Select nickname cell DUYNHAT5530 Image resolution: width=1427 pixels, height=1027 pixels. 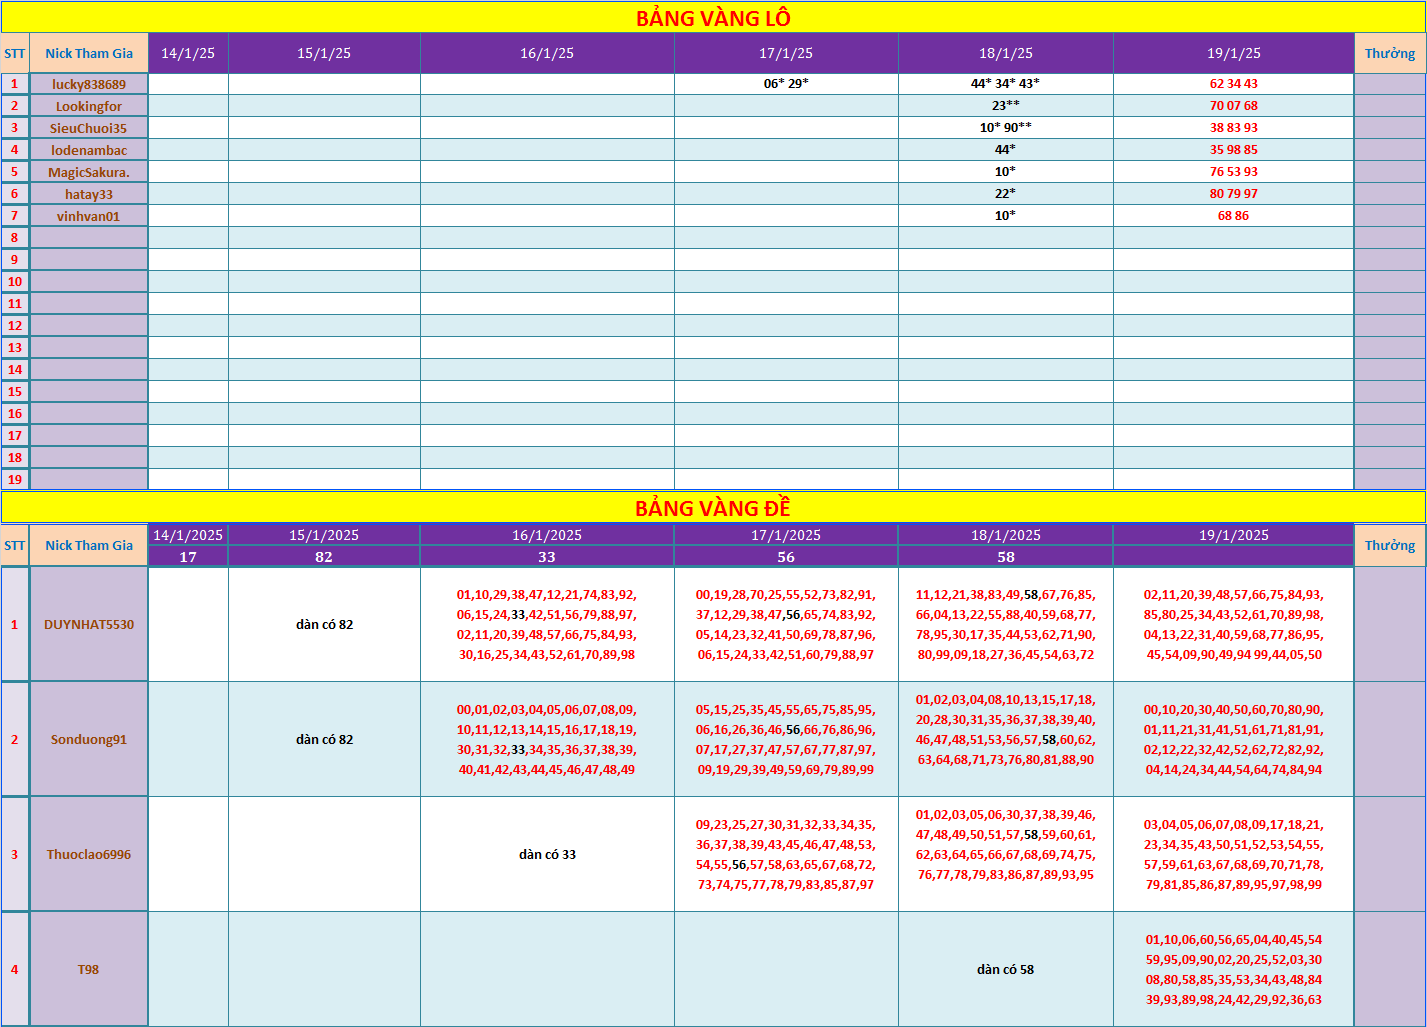point(89,624)
